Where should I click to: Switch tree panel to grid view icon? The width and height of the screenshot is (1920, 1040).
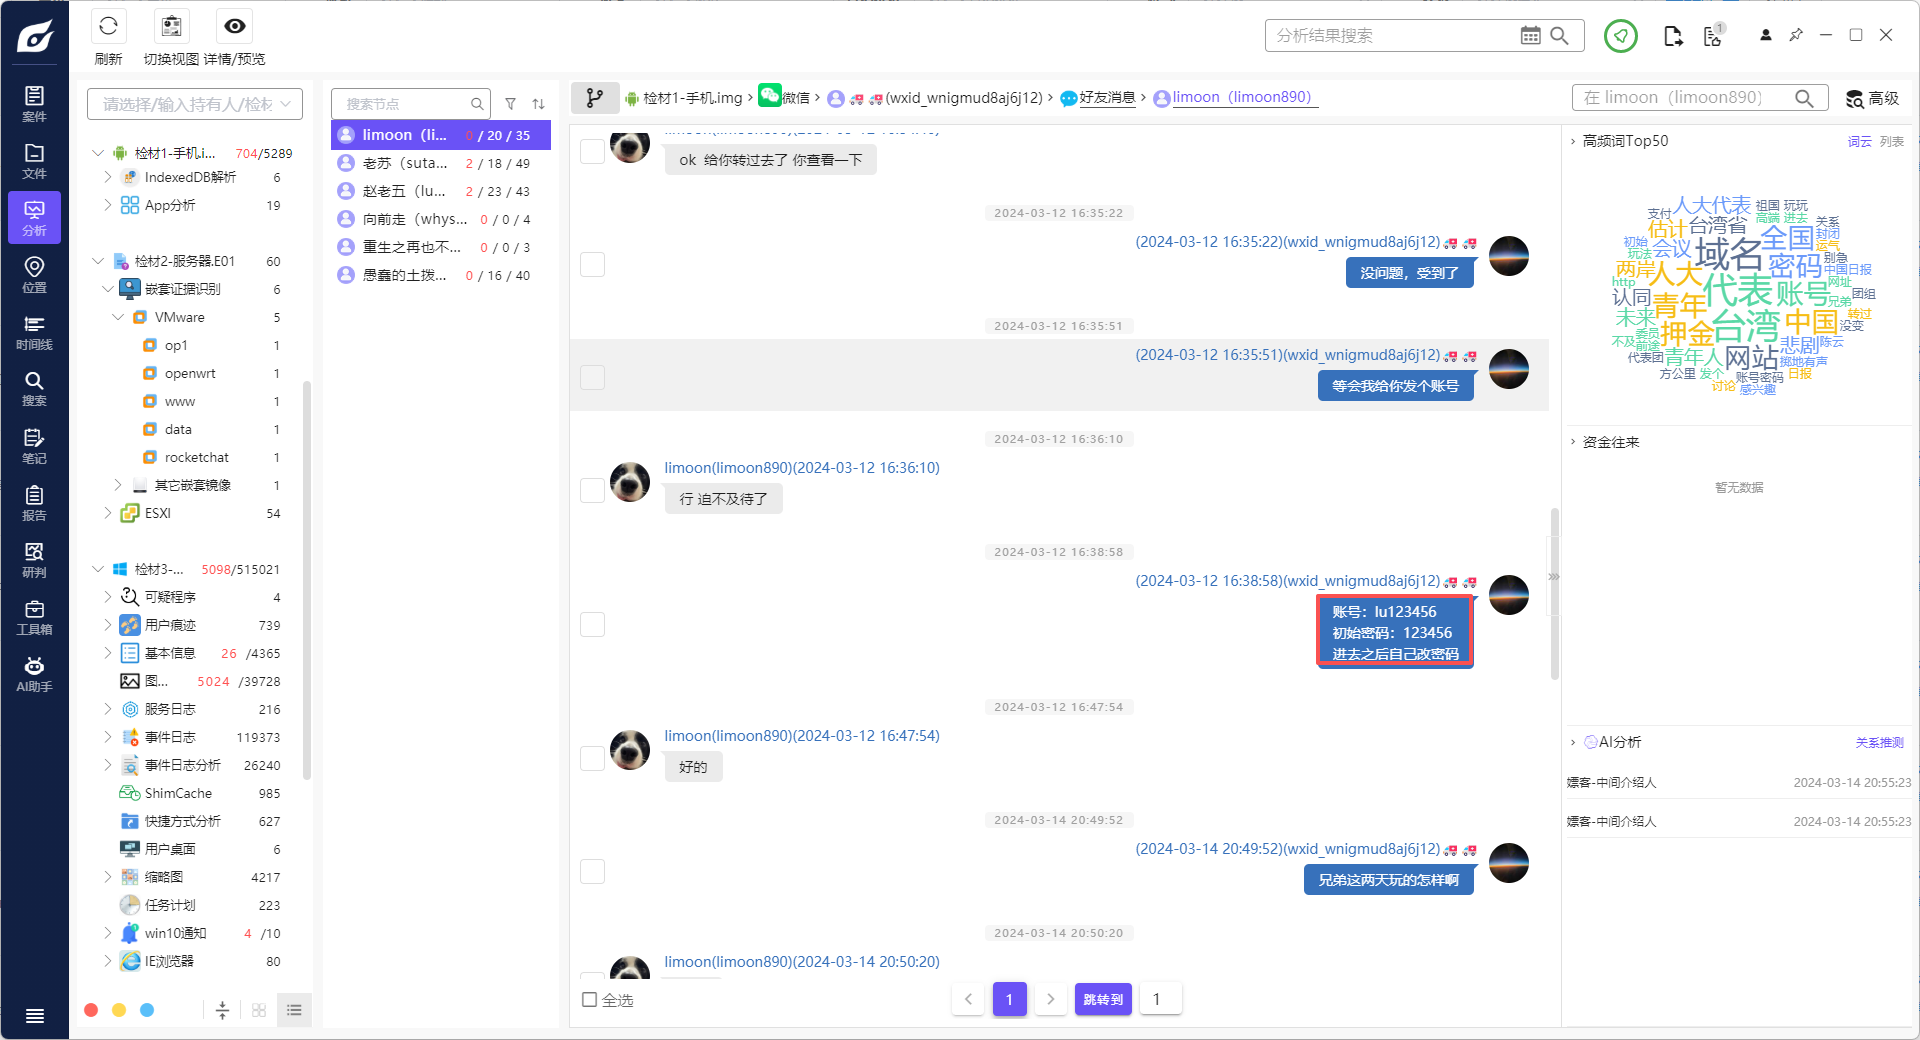(259, 1010)
